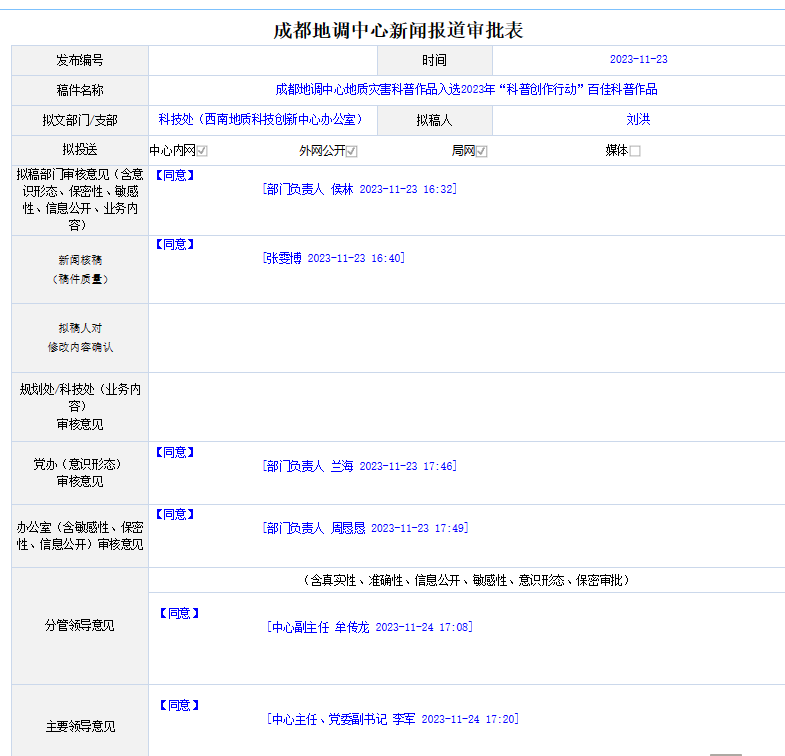
Task: Click 【同意】 in the 主要领导意见 row
Action: (x=180, y=705)
